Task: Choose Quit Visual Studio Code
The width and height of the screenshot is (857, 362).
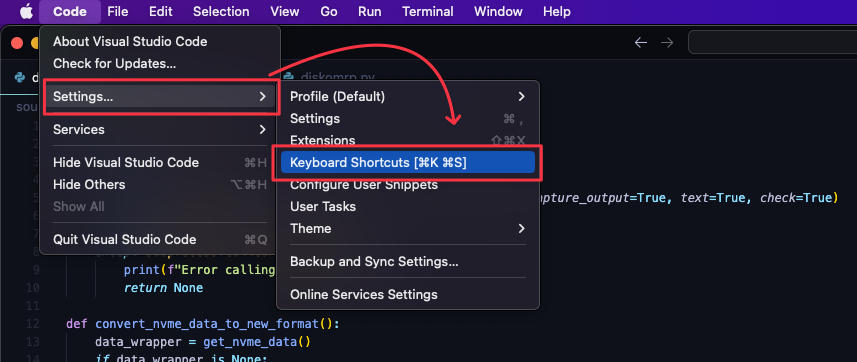Action: (x=160, y=239)
